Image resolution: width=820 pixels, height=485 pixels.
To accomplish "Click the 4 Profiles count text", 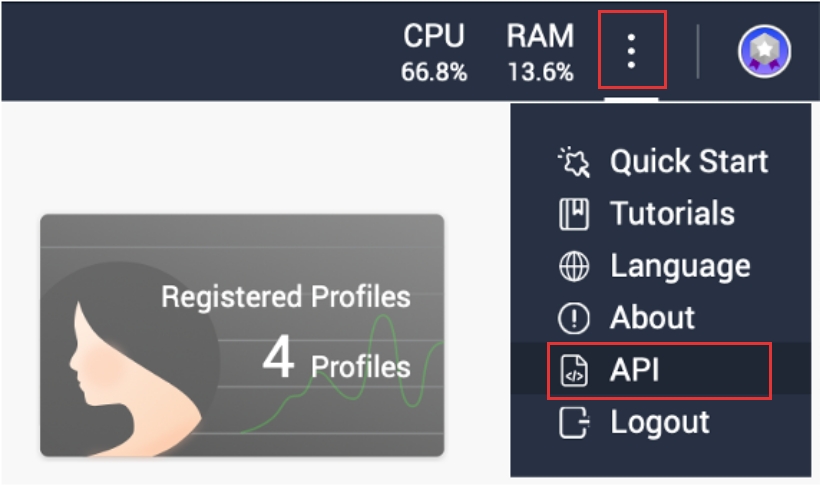I will (x=336, y=362).
